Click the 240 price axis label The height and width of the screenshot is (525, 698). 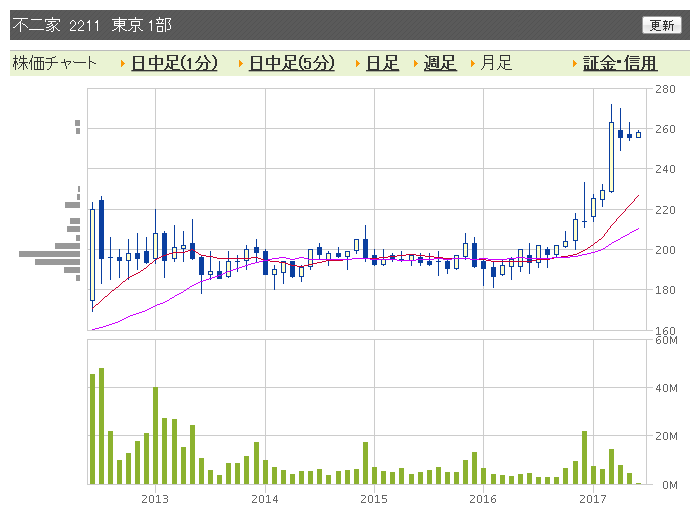point(665,169)
